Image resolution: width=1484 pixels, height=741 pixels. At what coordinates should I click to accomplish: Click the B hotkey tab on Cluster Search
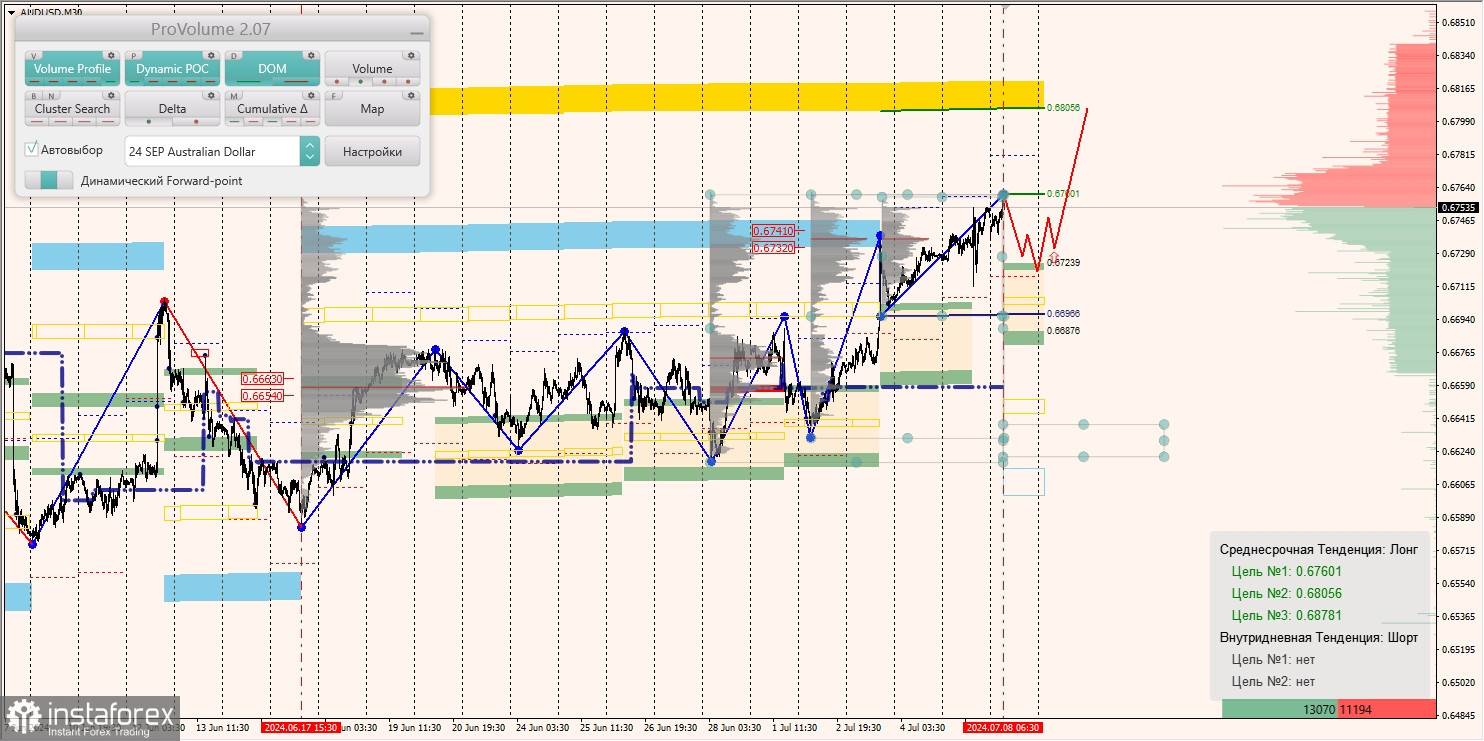35,95
